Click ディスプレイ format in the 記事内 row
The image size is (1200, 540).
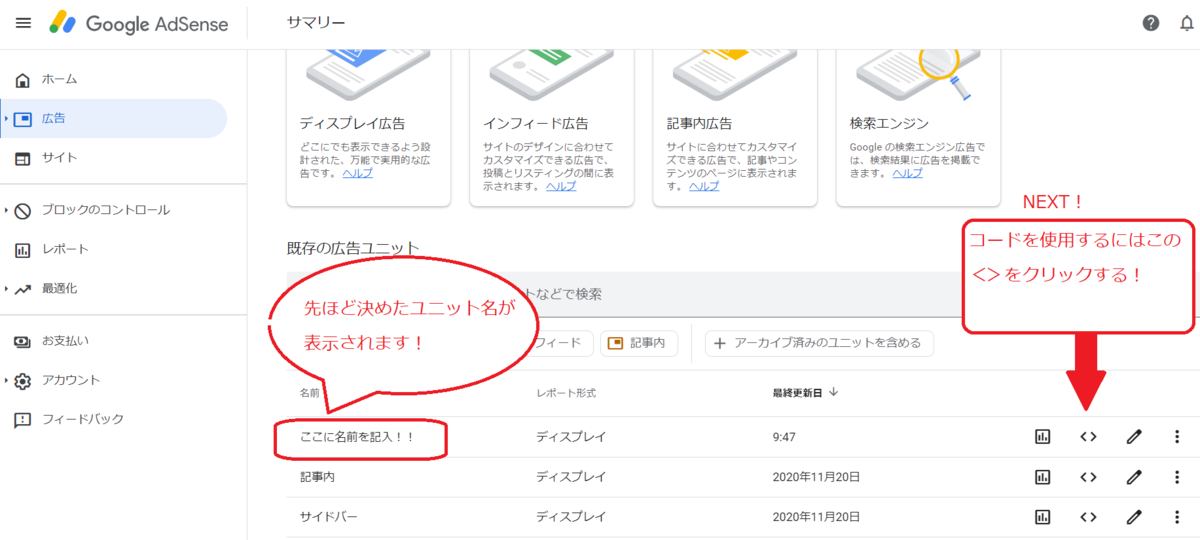[571, 477]
